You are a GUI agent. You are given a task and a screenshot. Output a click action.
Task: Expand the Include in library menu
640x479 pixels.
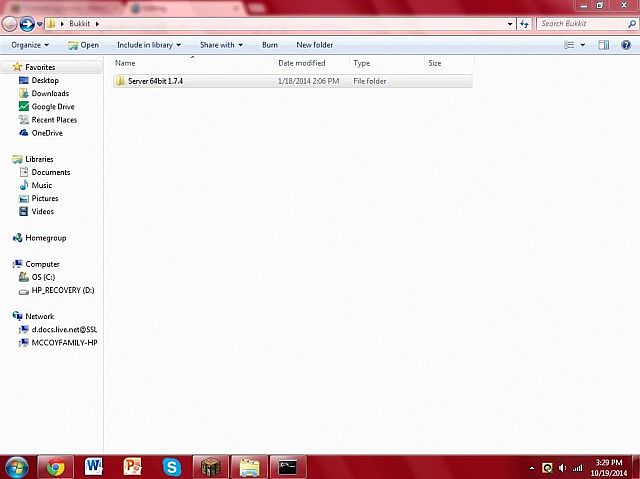coord(148,45)
